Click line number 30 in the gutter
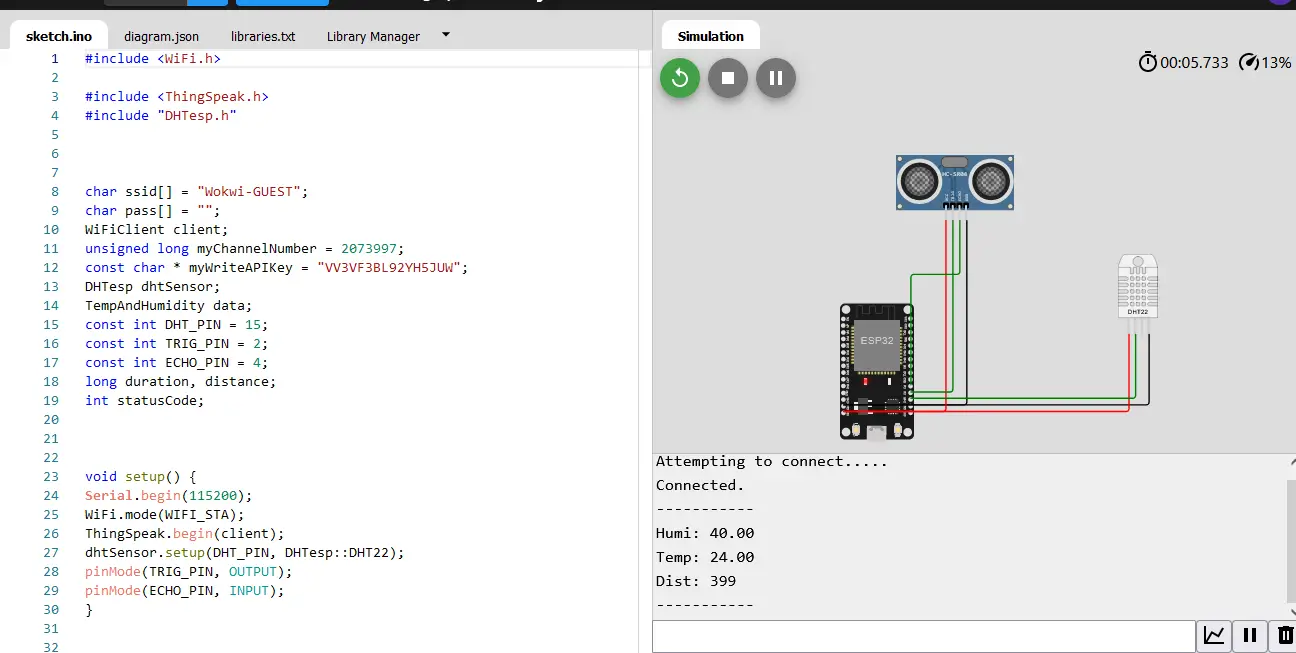Image resolution: width=1296 pixels, height=653 pixels. [51, 610]
